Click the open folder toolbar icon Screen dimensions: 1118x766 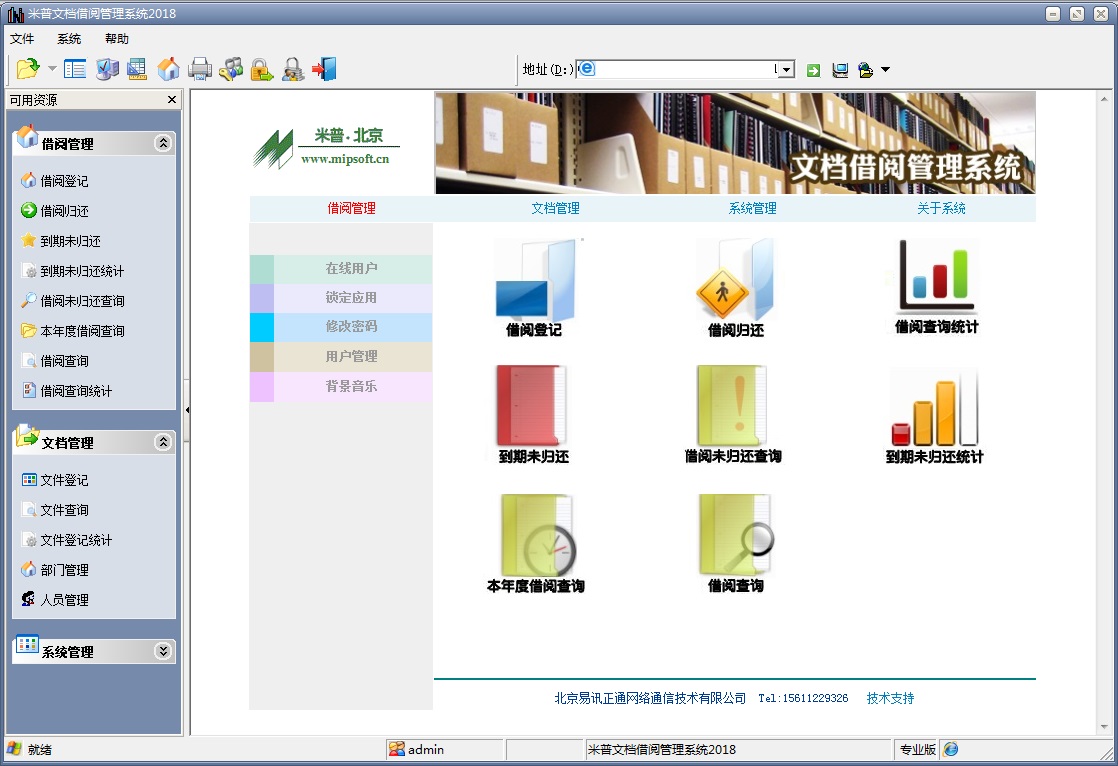tap(28, 69)
